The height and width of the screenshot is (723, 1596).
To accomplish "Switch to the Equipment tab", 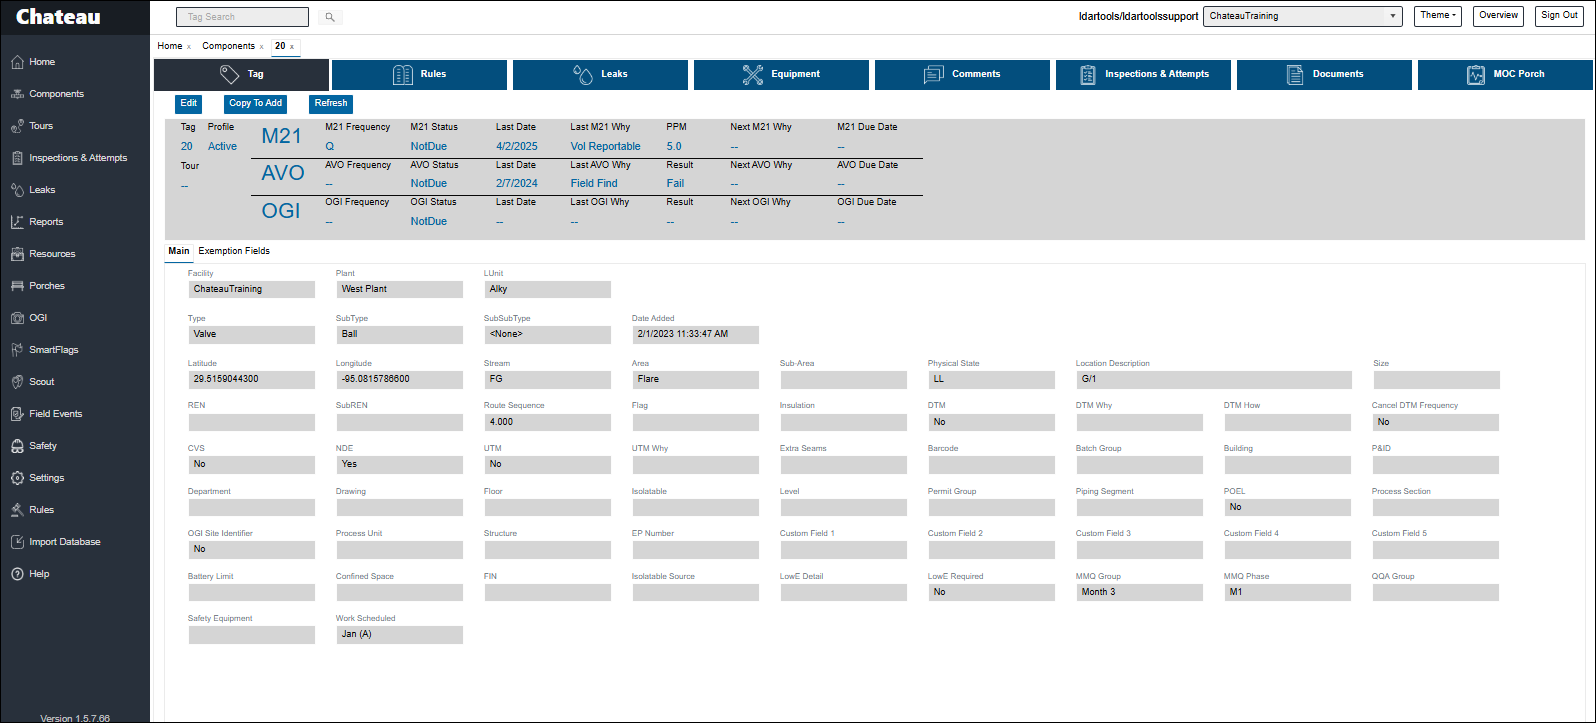I will tap(781, 74).
